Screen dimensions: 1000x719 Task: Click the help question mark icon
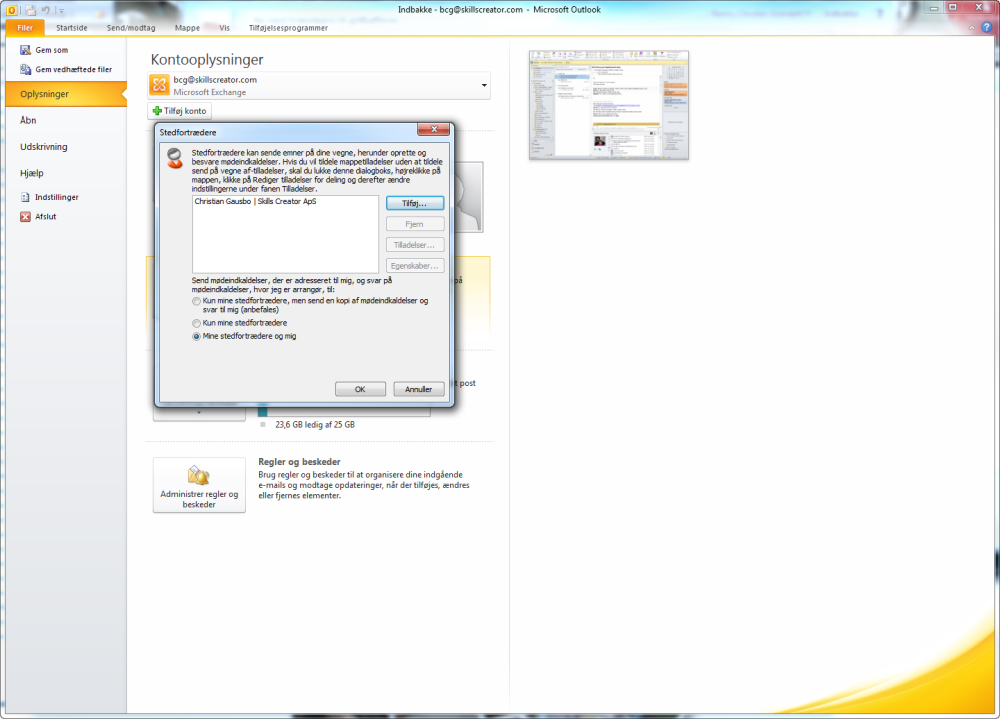(987, 27)
